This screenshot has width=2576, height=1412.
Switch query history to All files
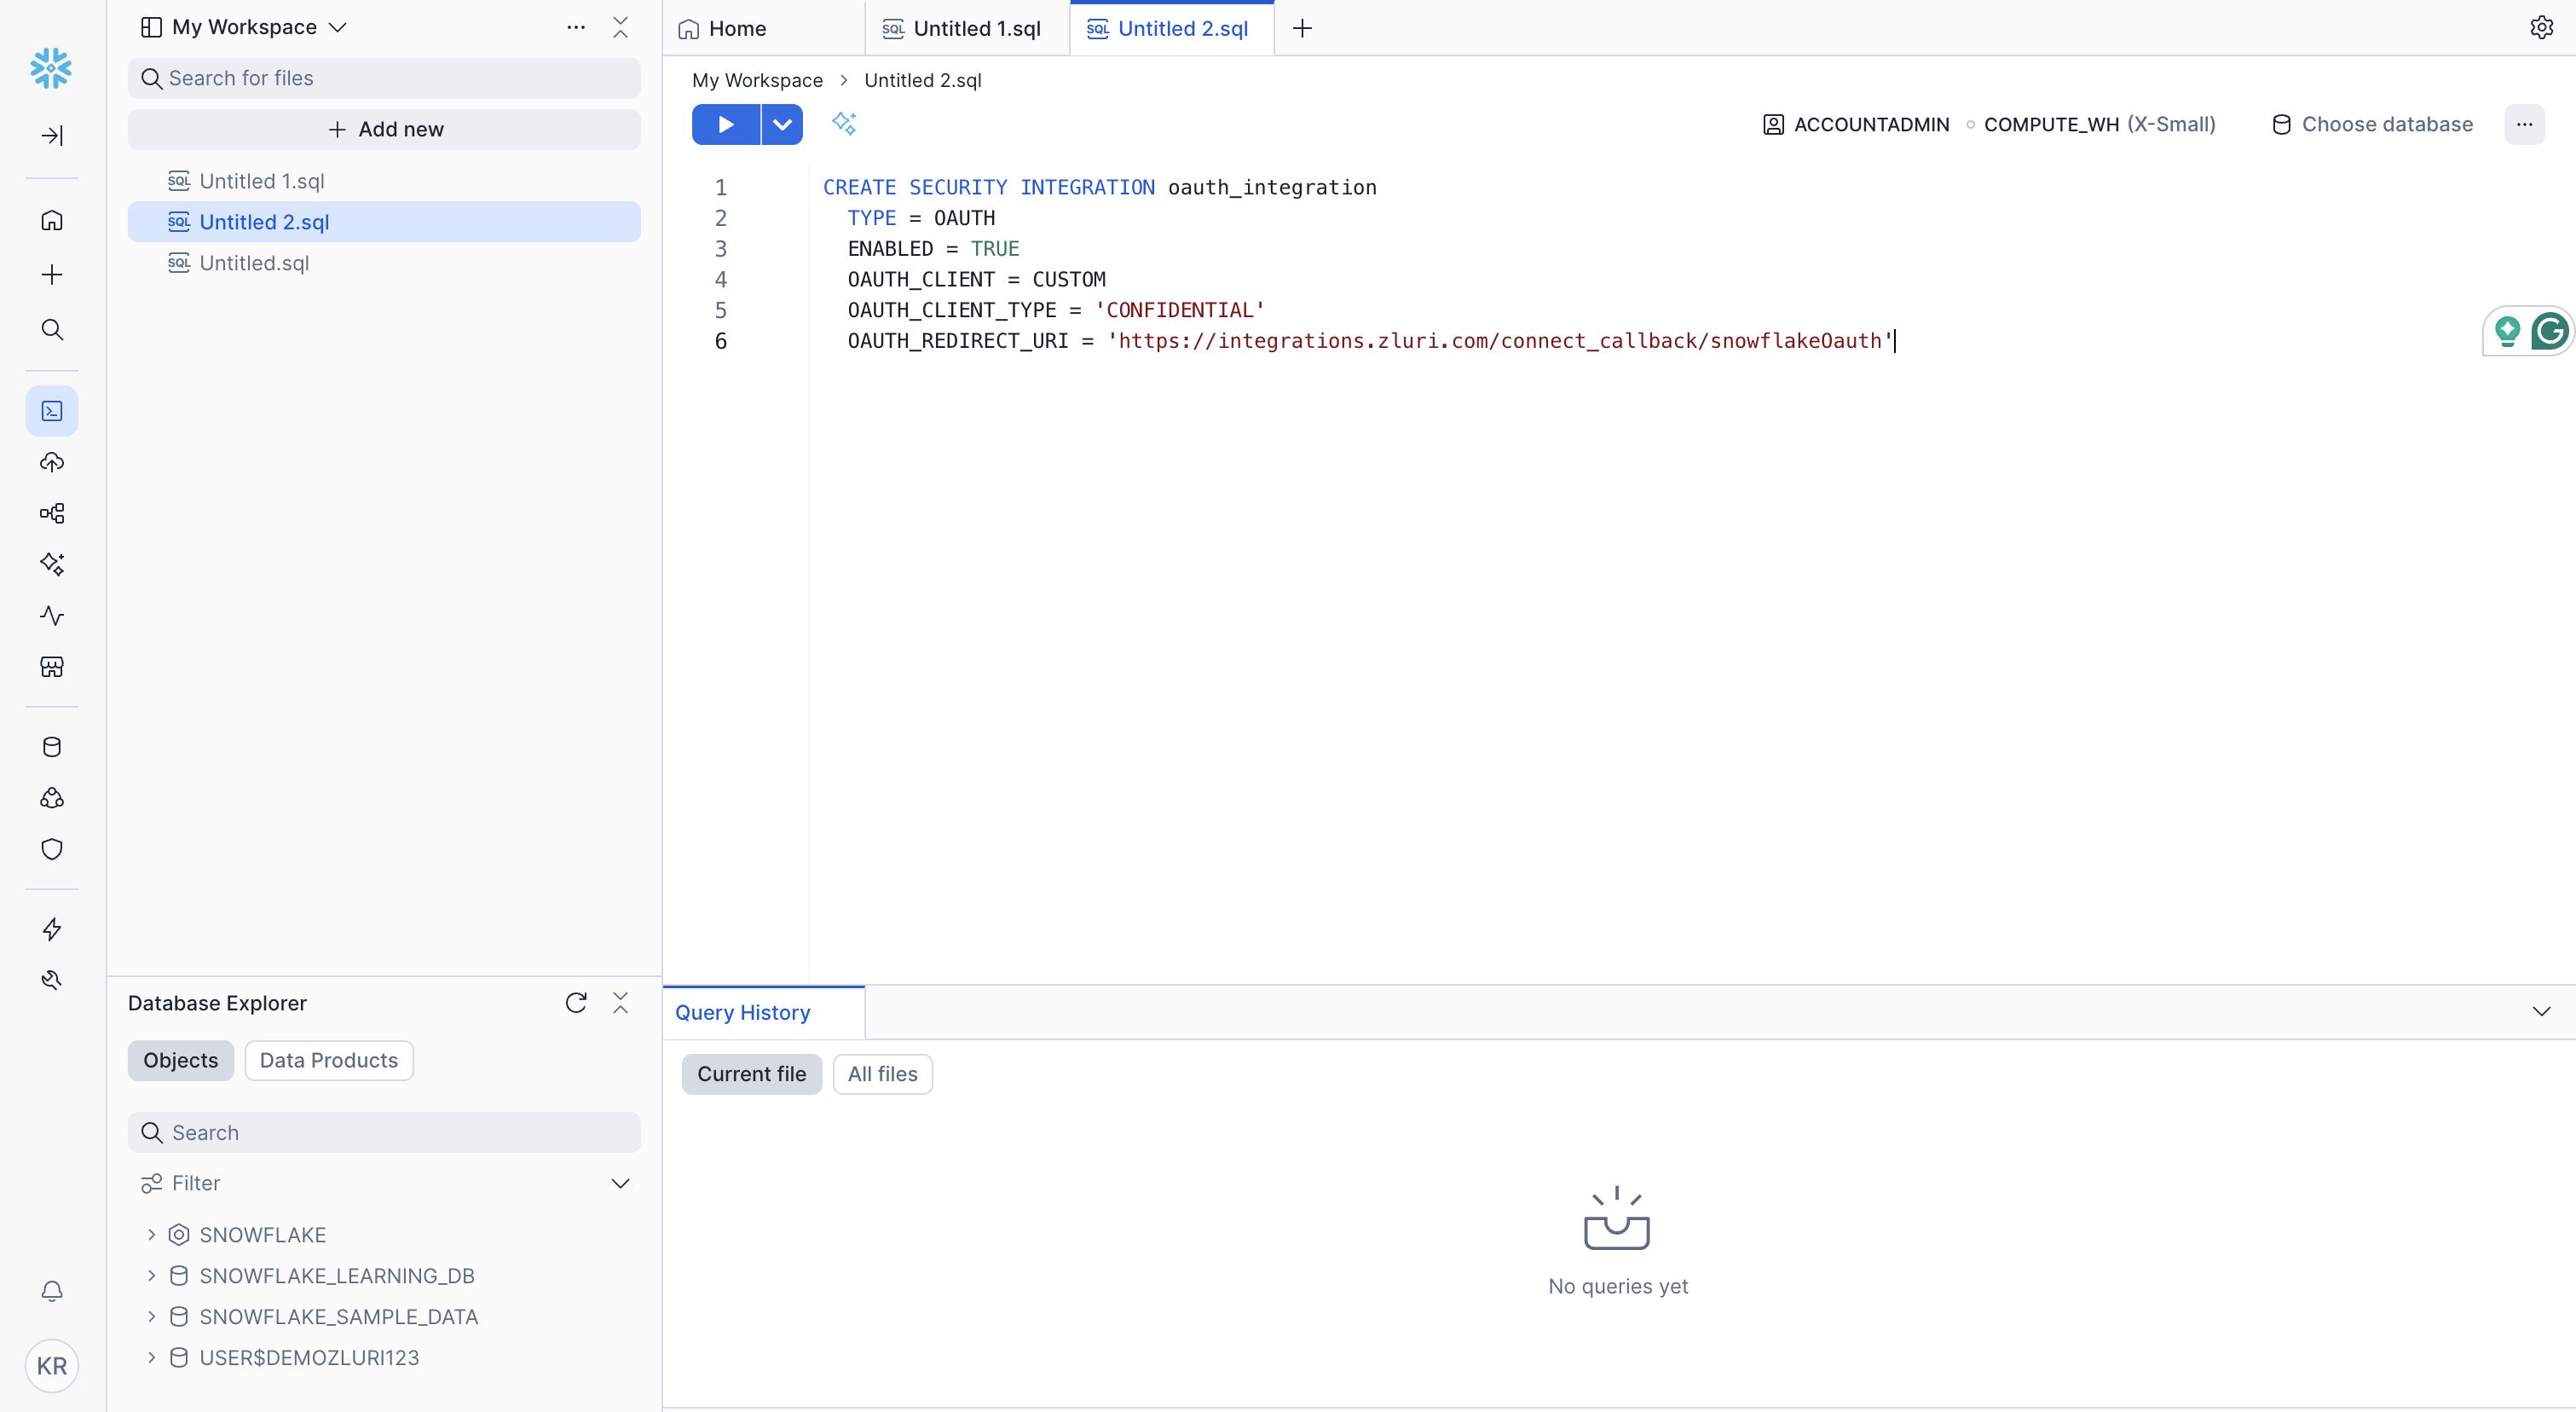tap(882, 1074)
